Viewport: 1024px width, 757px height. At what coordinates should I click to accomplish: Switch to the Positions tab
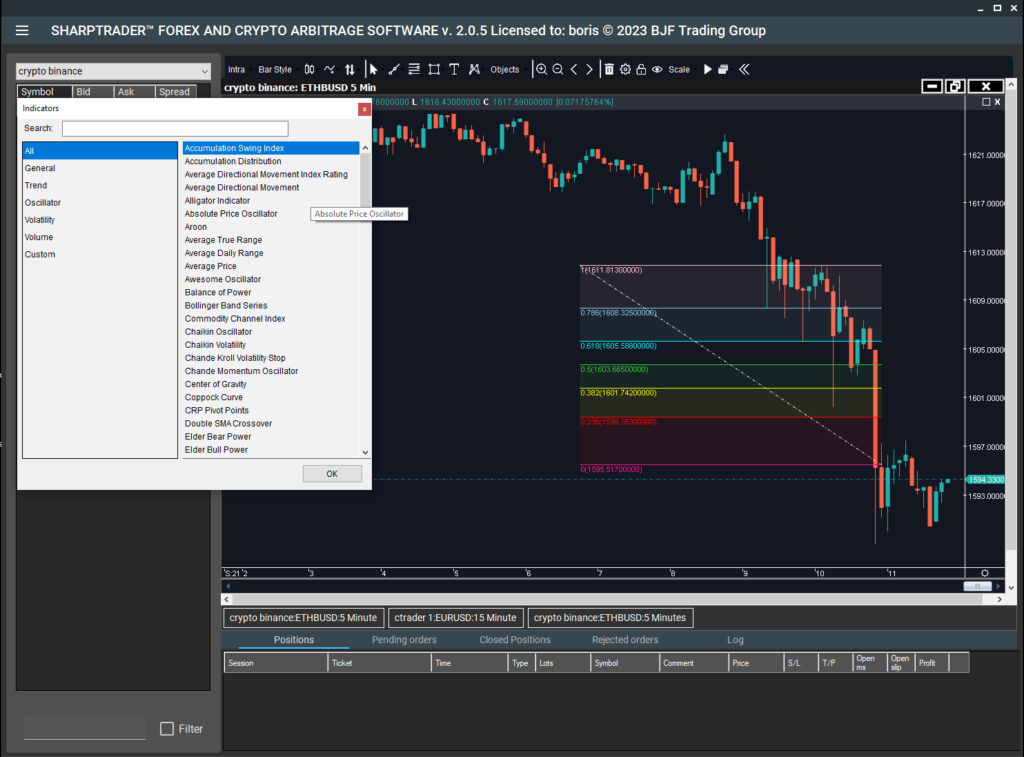(x=294, y=640)
